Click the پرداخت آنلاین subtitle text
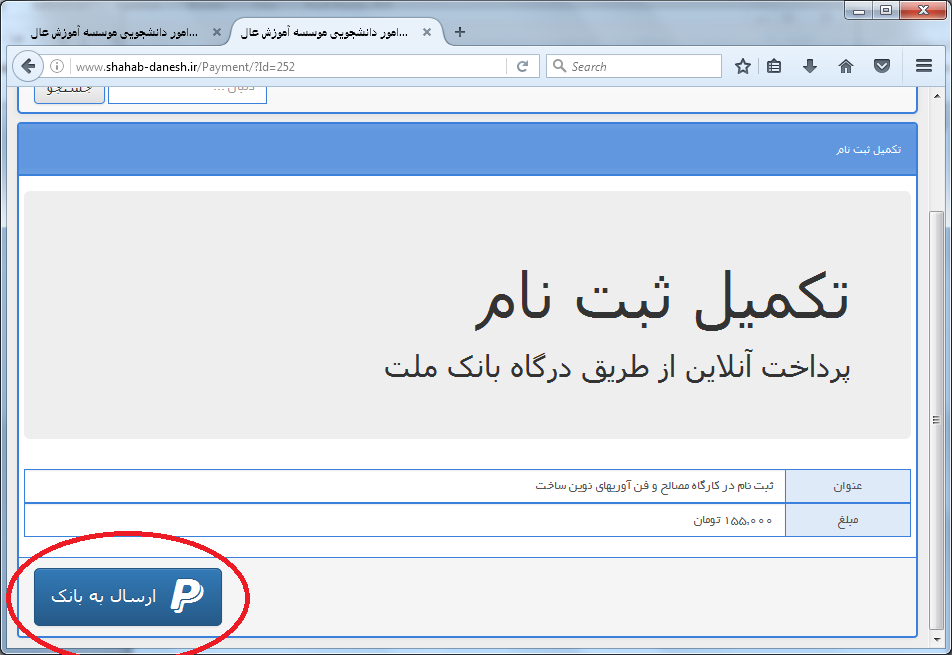 (617, 368)
